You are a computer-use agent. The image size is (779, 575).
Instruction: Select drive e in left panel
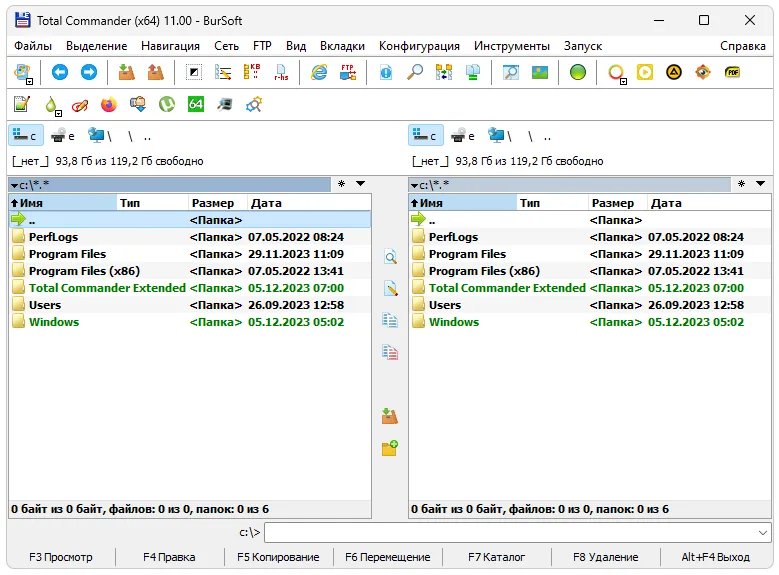click(63, 136)
